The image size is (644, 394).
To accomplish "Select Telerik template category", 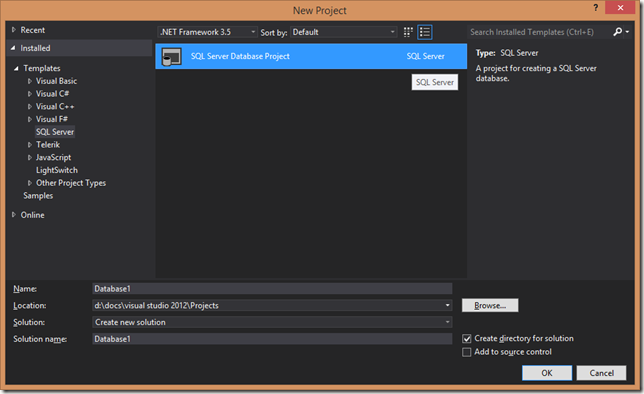I will [48, 145].
